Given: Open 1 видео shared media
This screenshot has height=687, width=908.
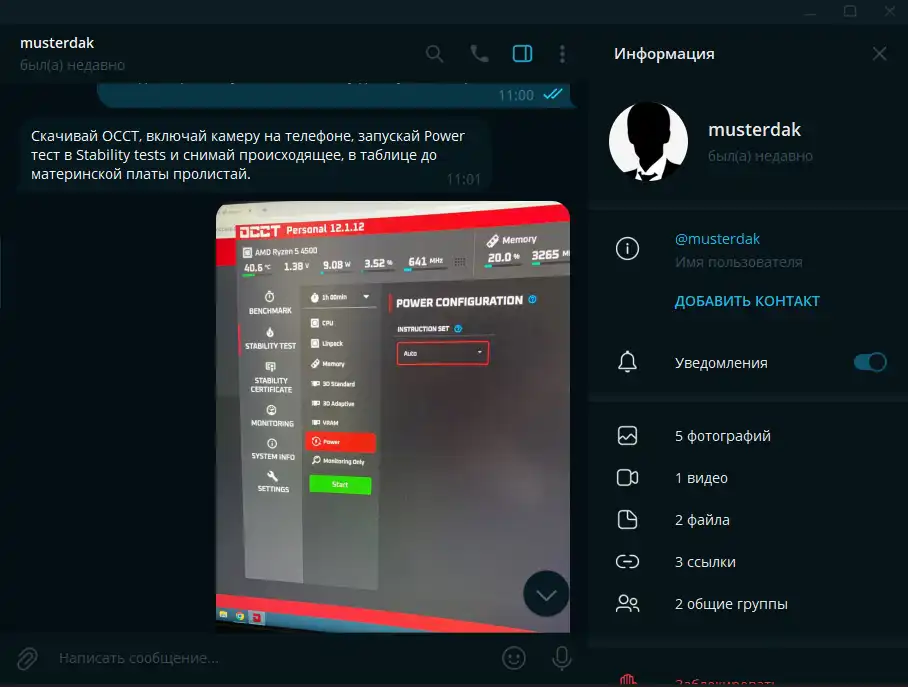Looking at the screenshot, I should [x=701, y=478].
